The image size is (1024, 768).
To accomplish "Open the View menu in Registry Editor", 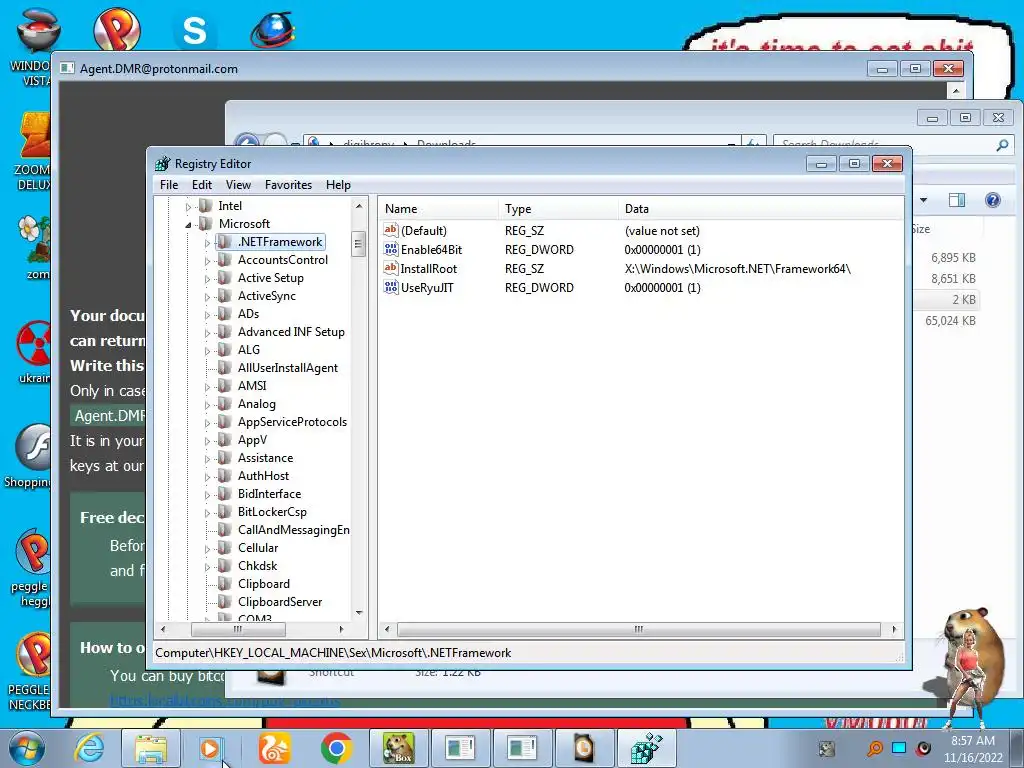I will tap(238, 185).
